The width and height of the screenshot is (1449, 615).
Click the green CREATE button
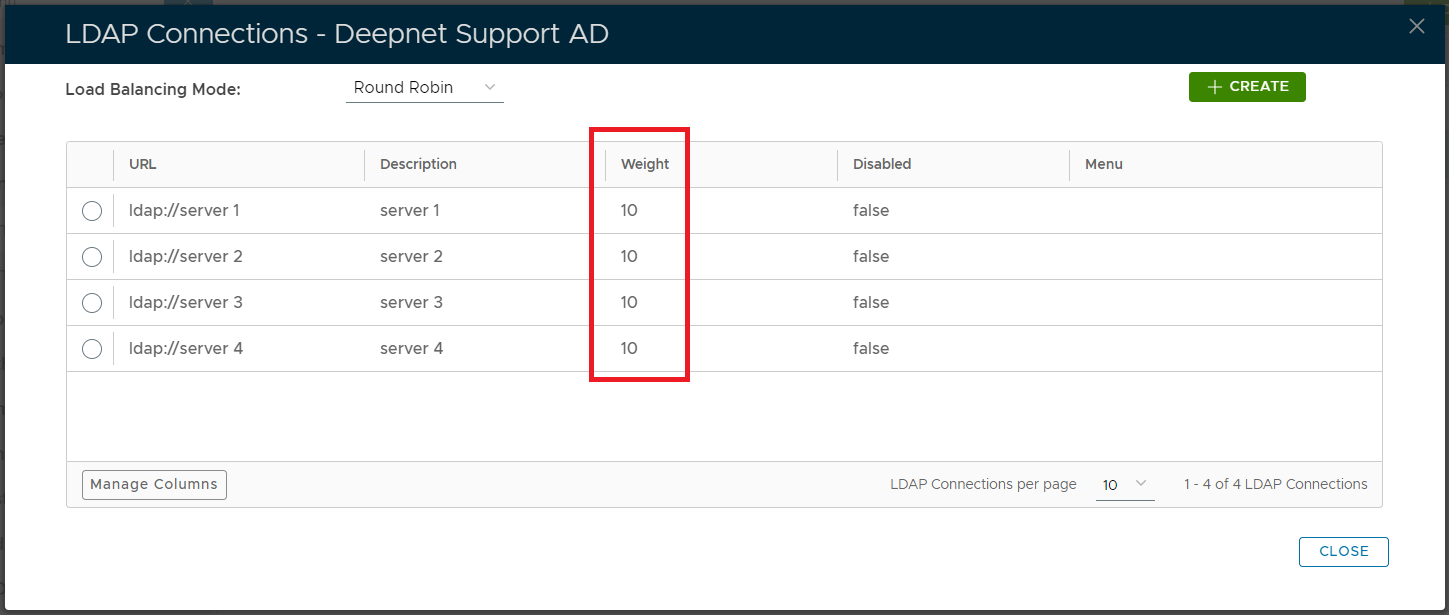(1247, 87)
